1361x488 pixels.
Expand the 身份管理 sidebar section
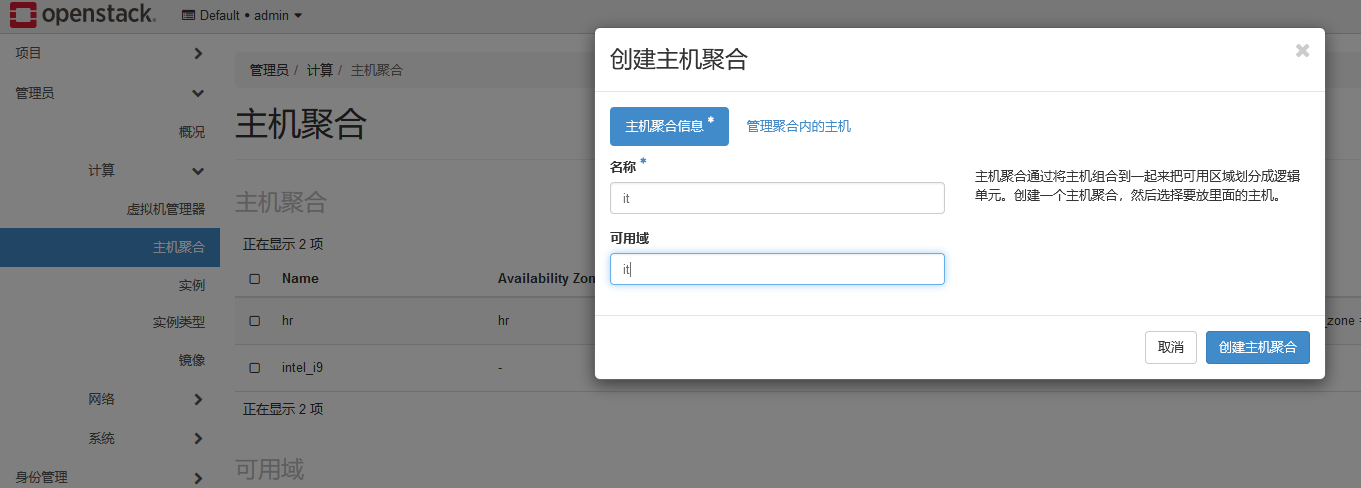pos(110,477)
